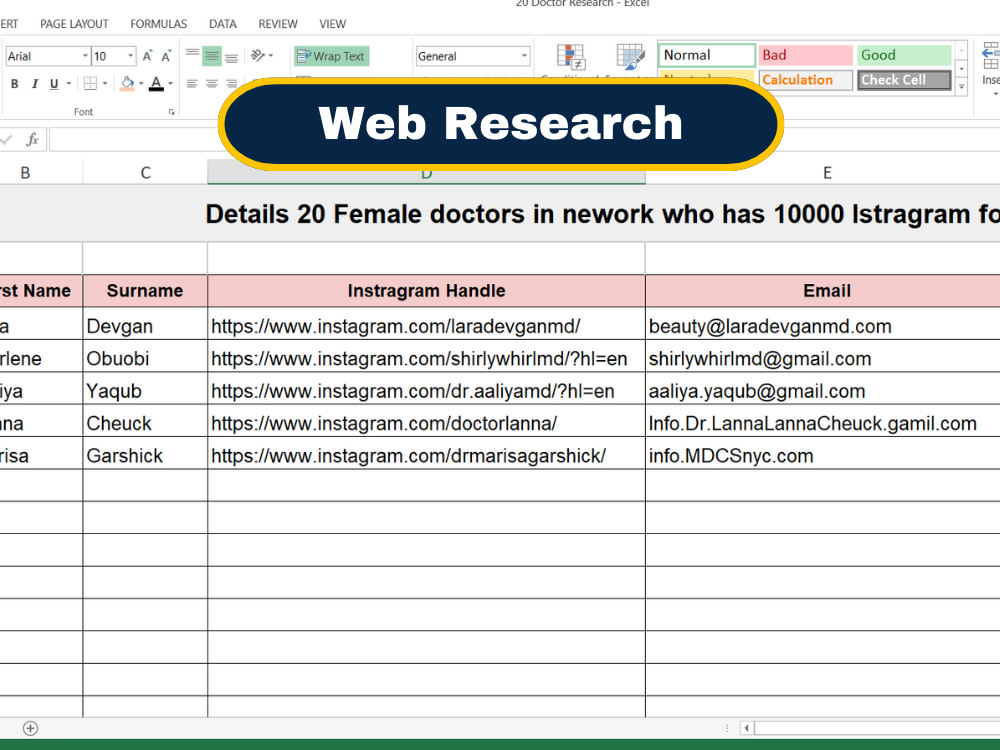Apply the Normal cell style
The image size is (1000, 750).
click(x=707, y=55)
